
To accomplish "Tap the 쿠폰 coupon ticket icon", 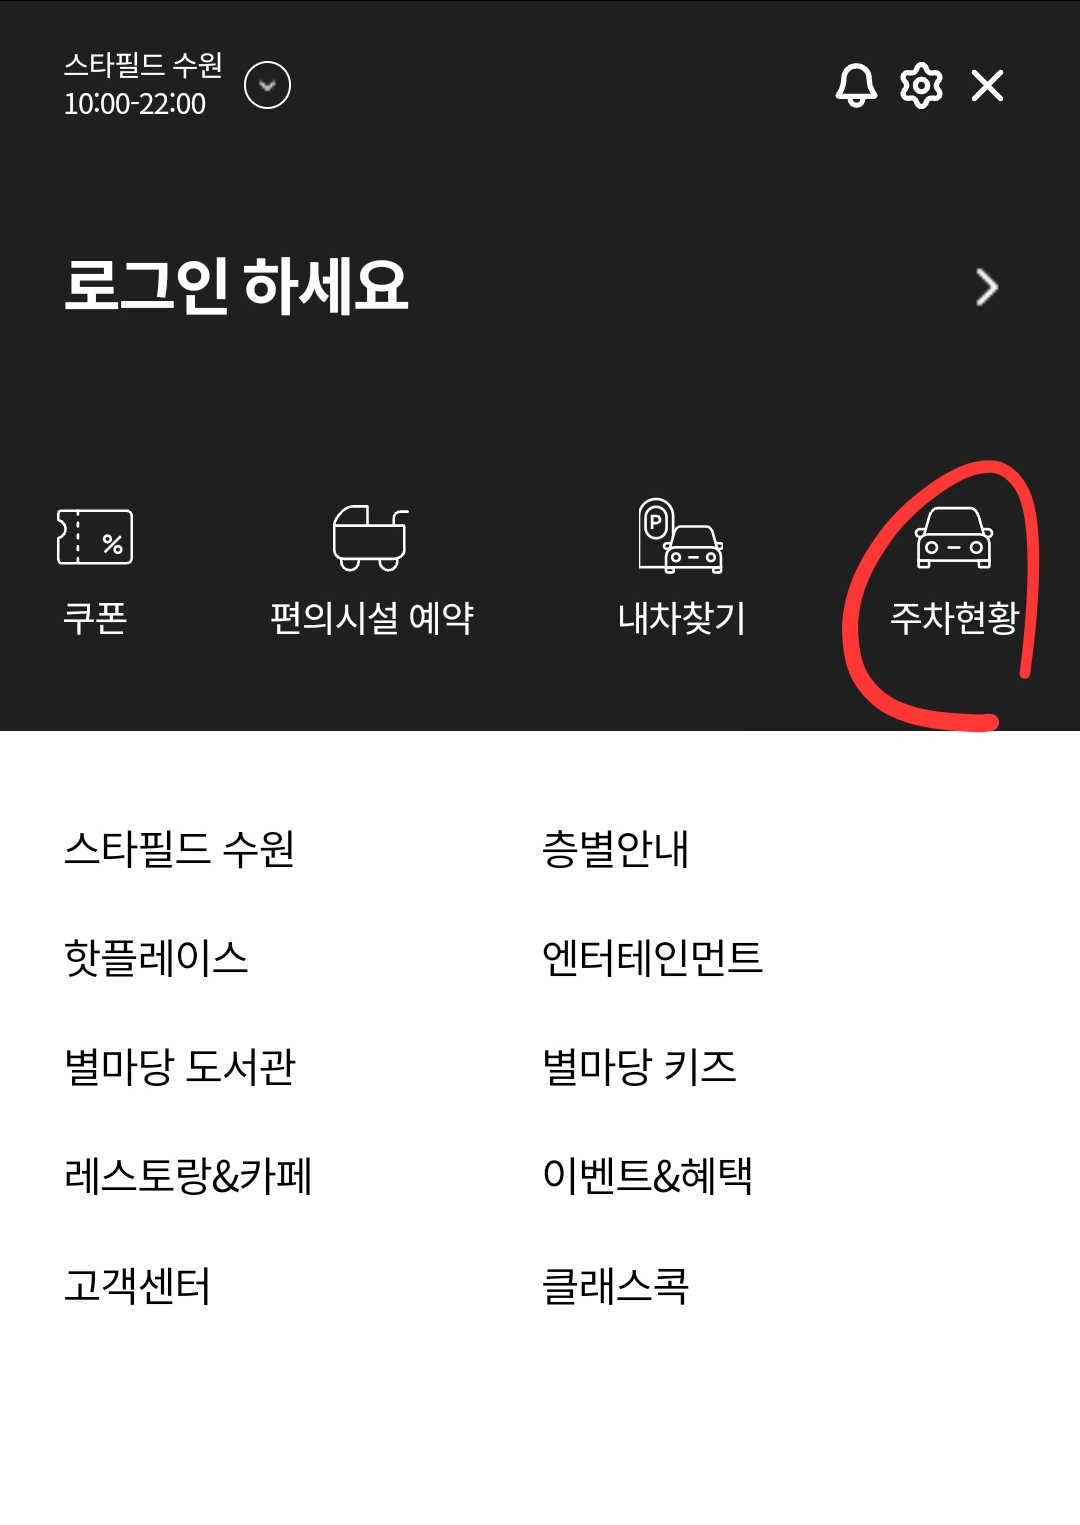I will [x=95, y=537].
